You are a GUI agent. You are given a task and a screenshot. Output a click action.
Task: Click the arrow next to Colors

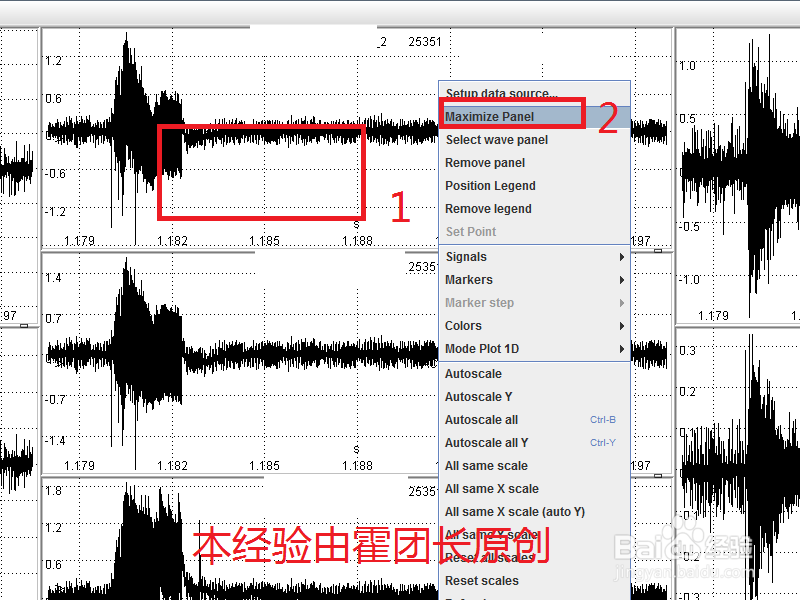621,326
